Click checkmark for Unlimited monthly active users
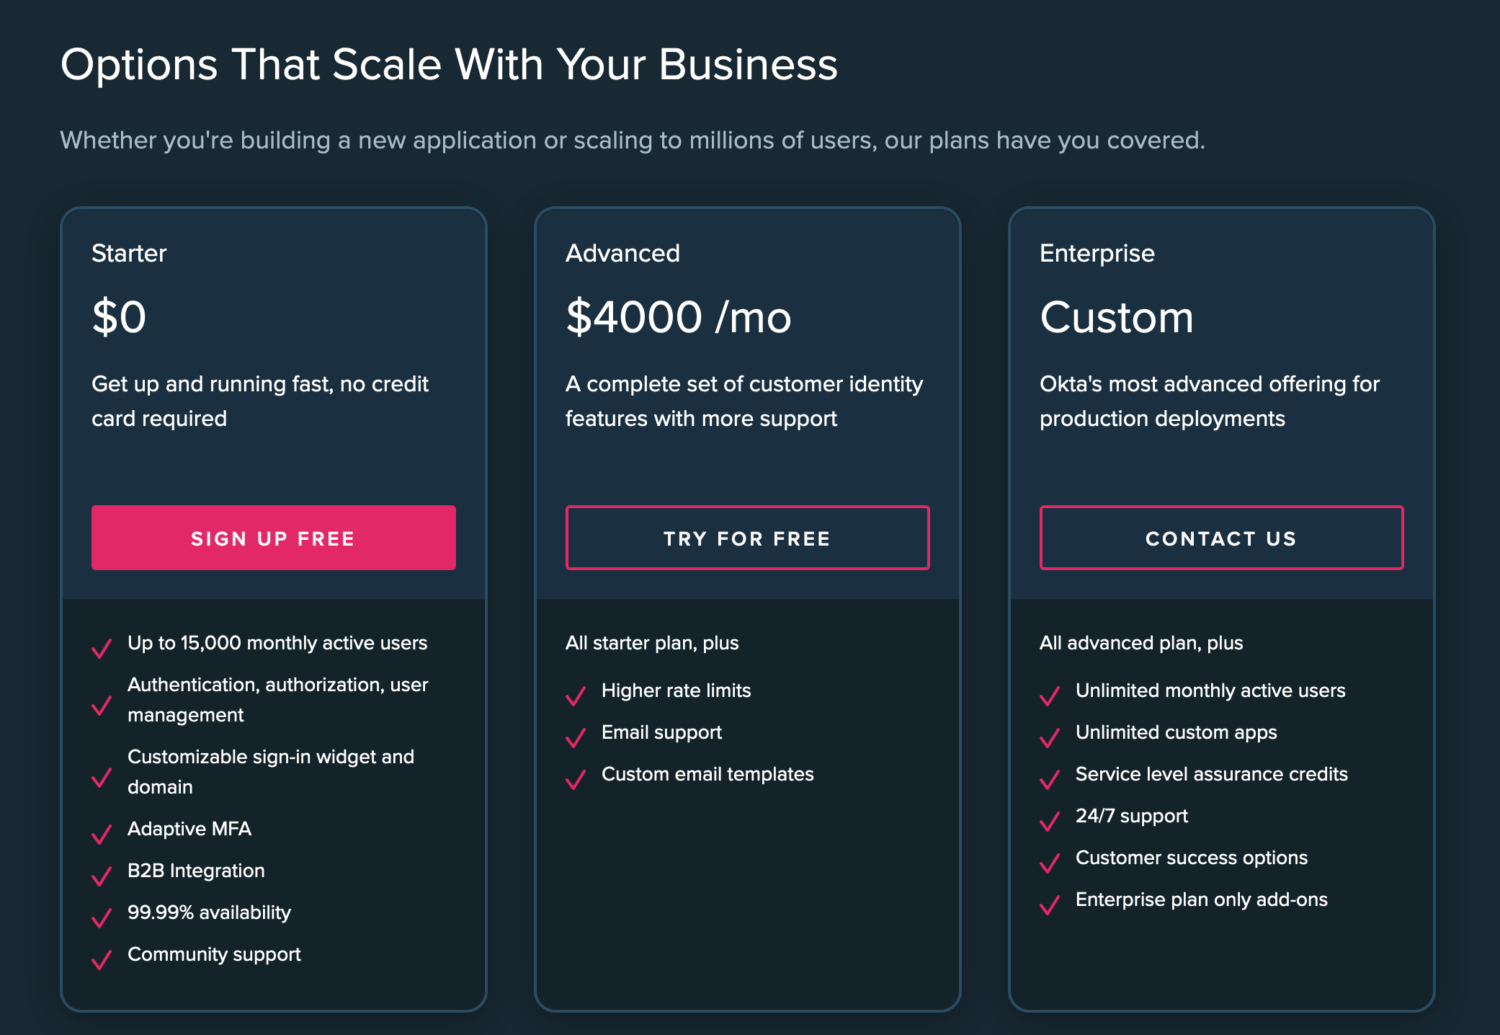 pos(1049,695)
